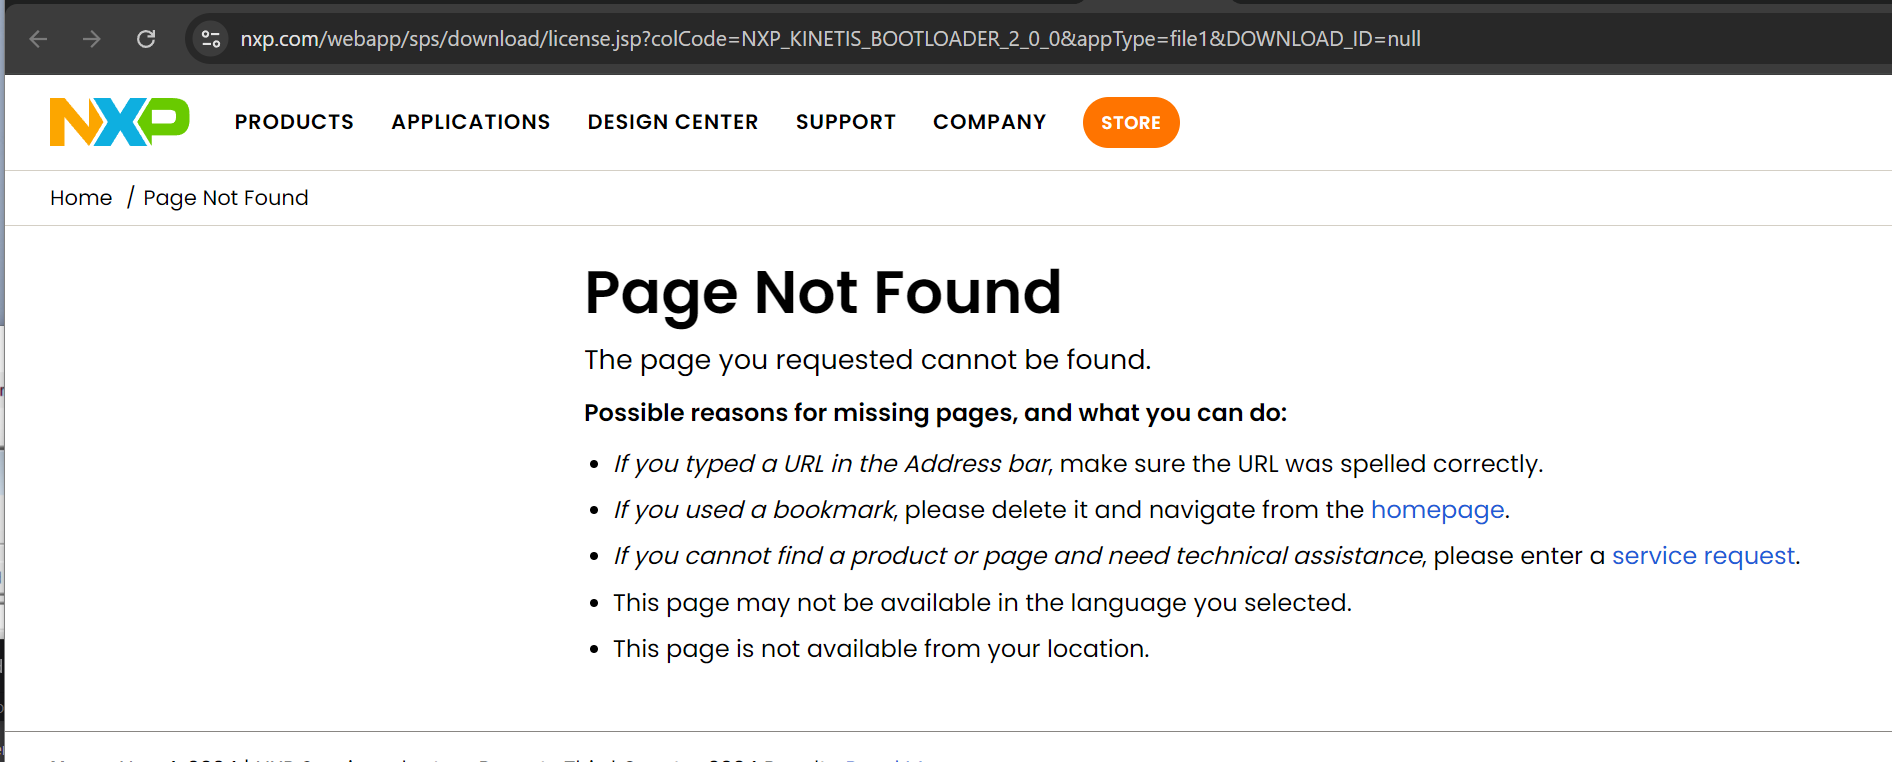Viewport: 1892px width, 762px height.
Task: Open the DESIGN CENTER menu
Action: tap(673, 122)
